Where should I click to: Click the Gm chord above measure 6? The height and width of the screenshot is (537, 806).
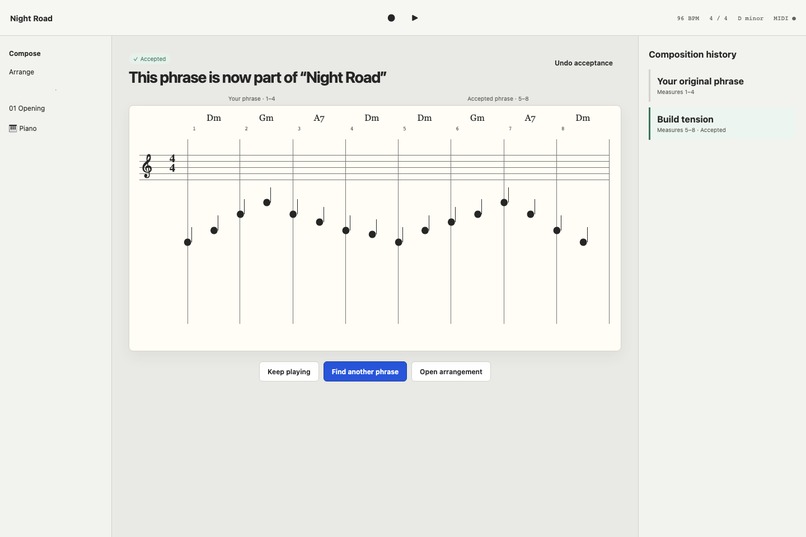tap(477, 118)
